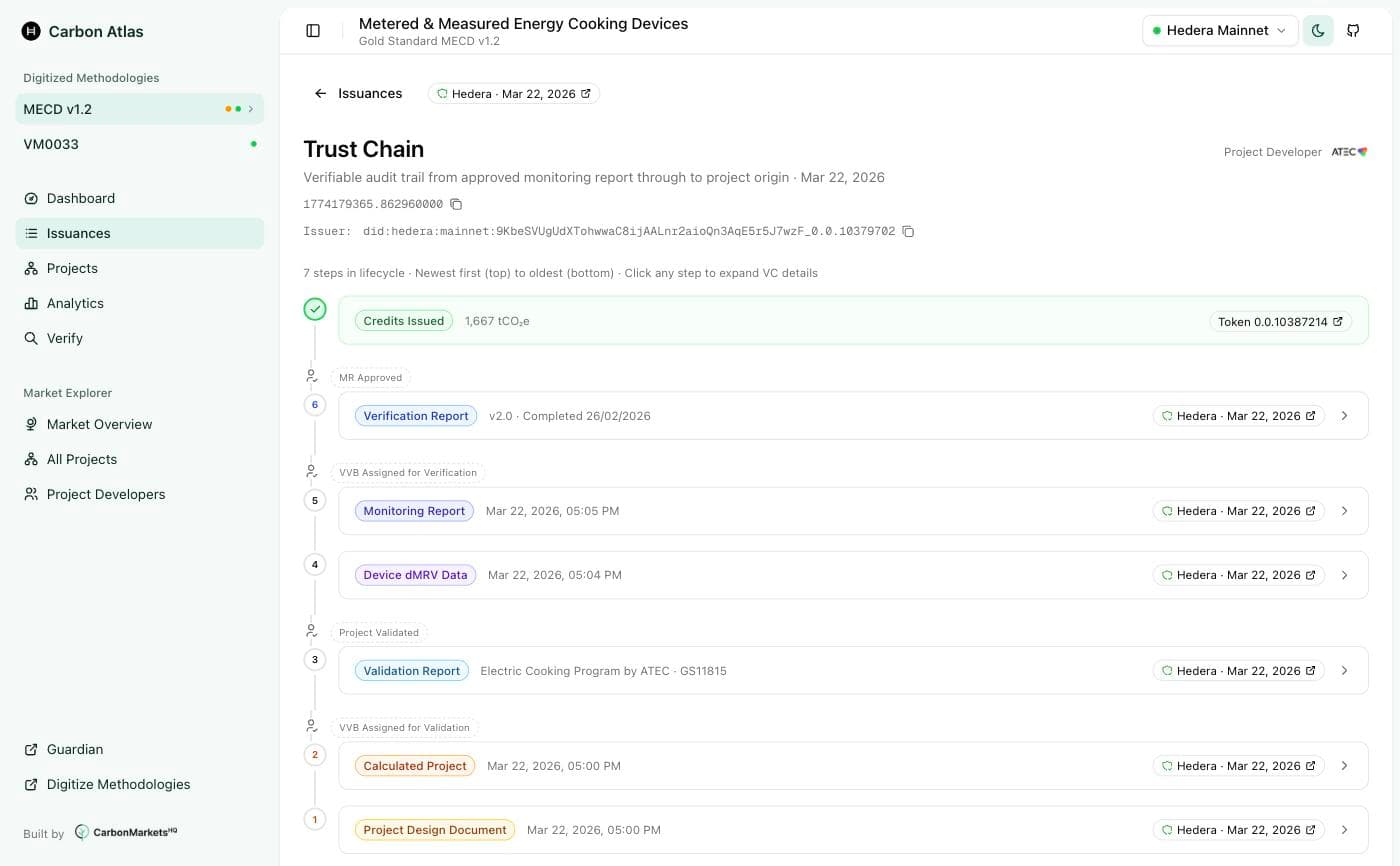Image resolution: width=1400 pixels, height=866 pixels.
Task: Click step number 2 circle
Action: coord(315,755)
